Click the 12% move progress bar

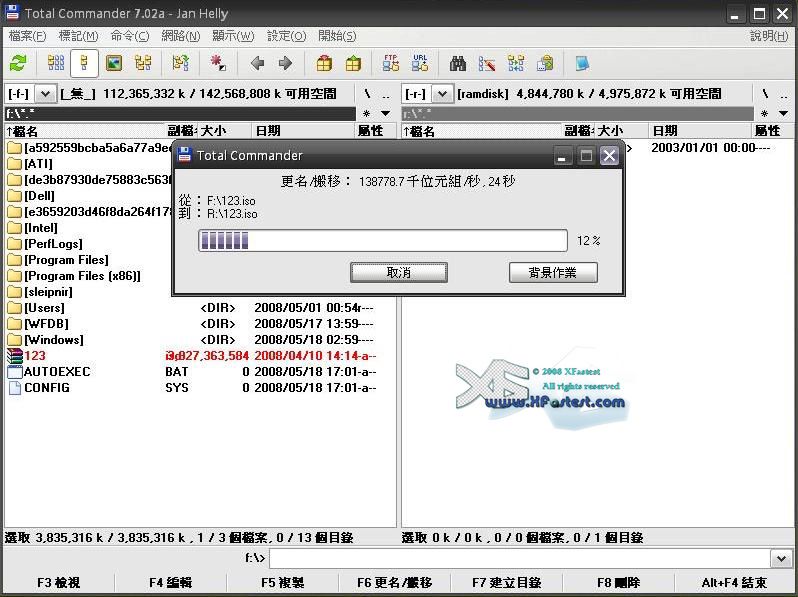tap(383, 240)
